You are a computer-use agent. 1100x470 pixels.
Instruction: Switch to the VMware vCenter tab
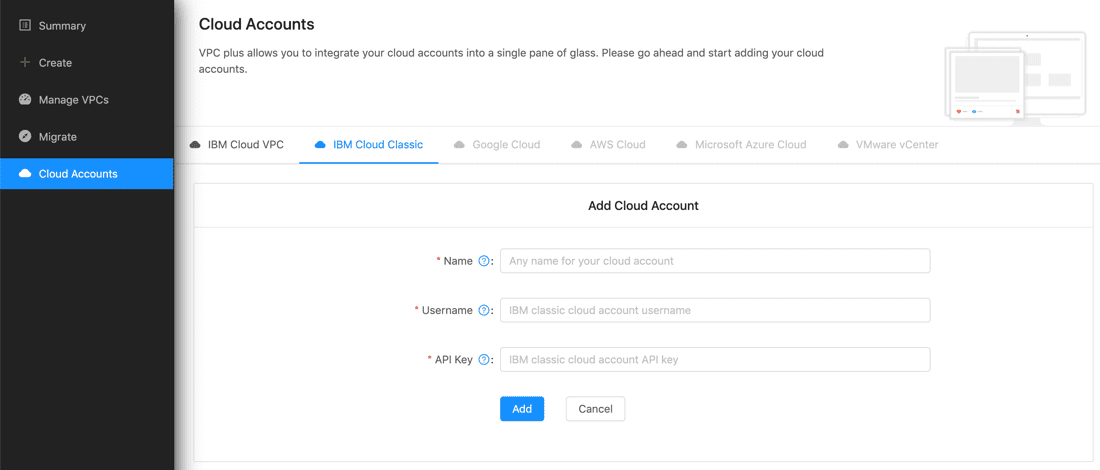coord(887,145)
